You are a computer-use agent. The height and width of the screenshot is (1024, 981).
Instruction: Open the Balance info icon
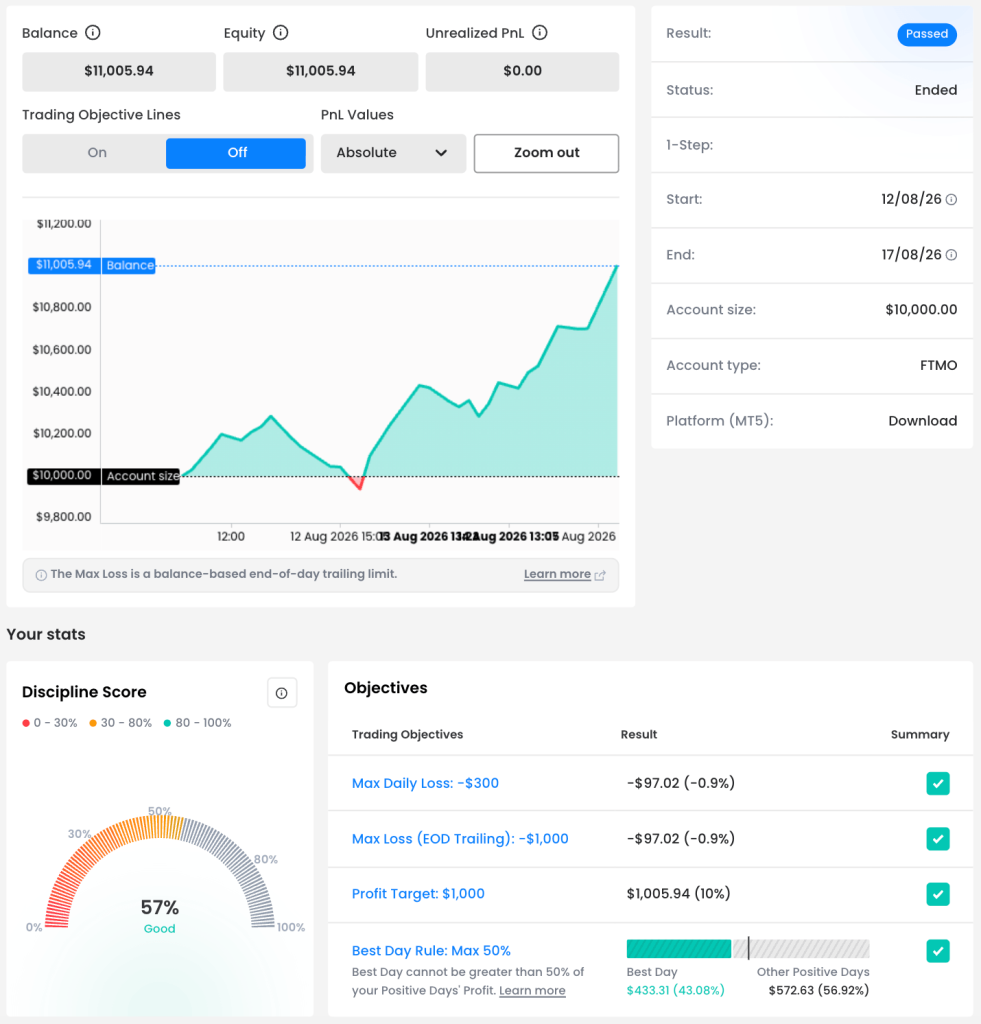(93, 33)
